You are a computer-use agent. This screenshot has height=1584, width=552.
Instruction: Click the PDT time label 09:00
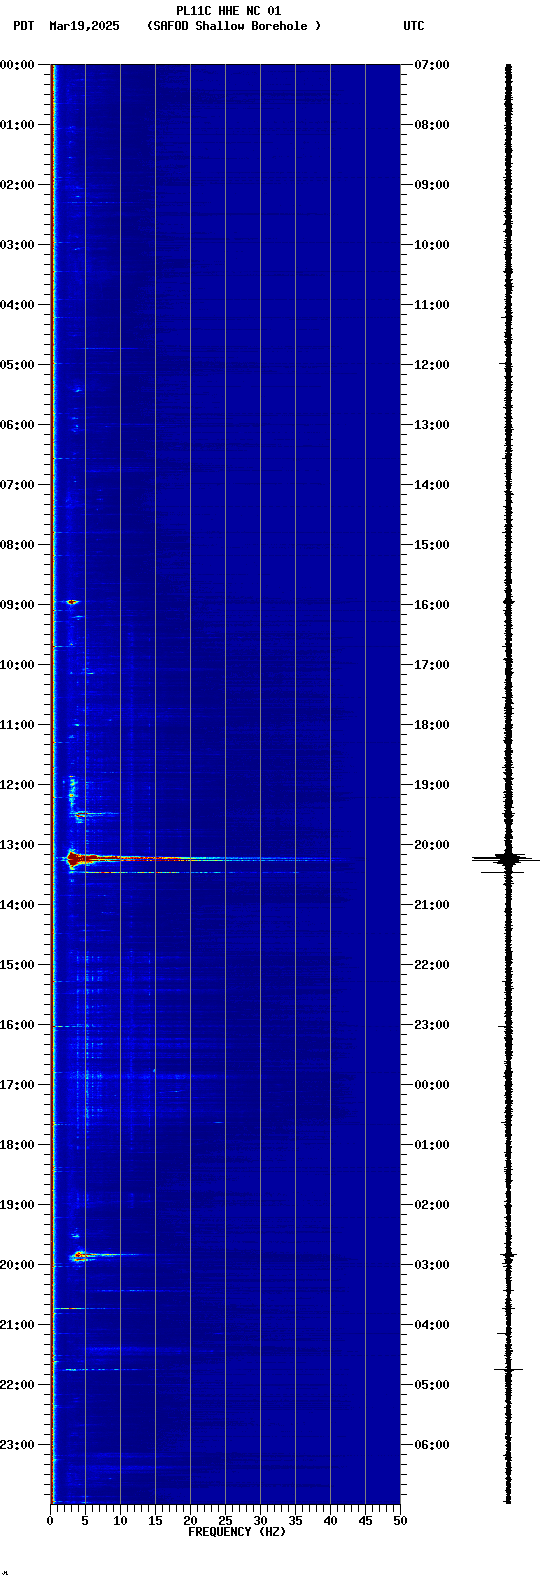click(x=17, y=605)
